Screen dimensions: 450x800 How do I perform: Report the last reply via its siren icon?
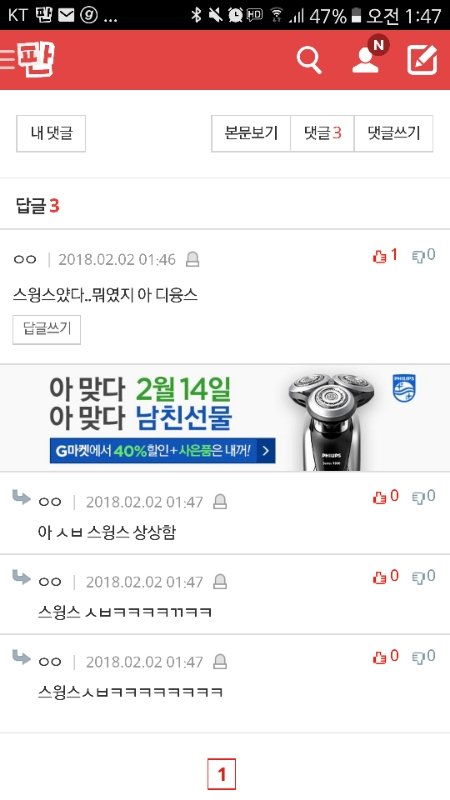pos(220,662)
